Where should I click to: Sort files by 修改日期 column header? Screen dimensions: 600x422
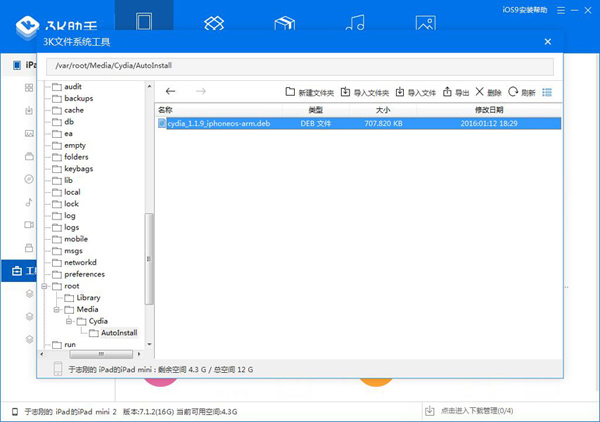[487, 108]
